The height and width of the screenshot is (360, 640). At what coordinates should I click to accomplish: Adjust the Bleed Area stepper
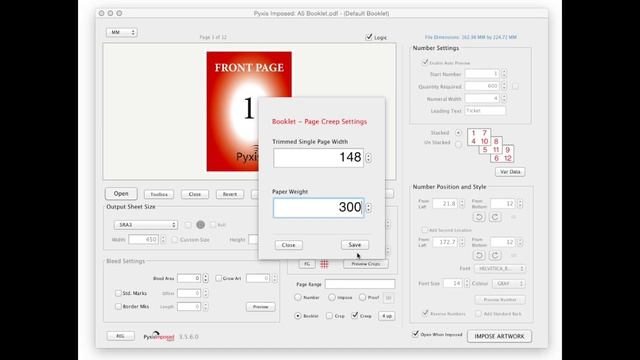click(x=205, y=278)
